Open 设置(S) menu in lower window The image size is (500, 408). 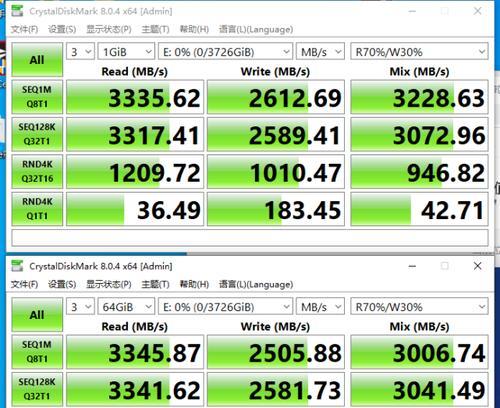point(62,284)
